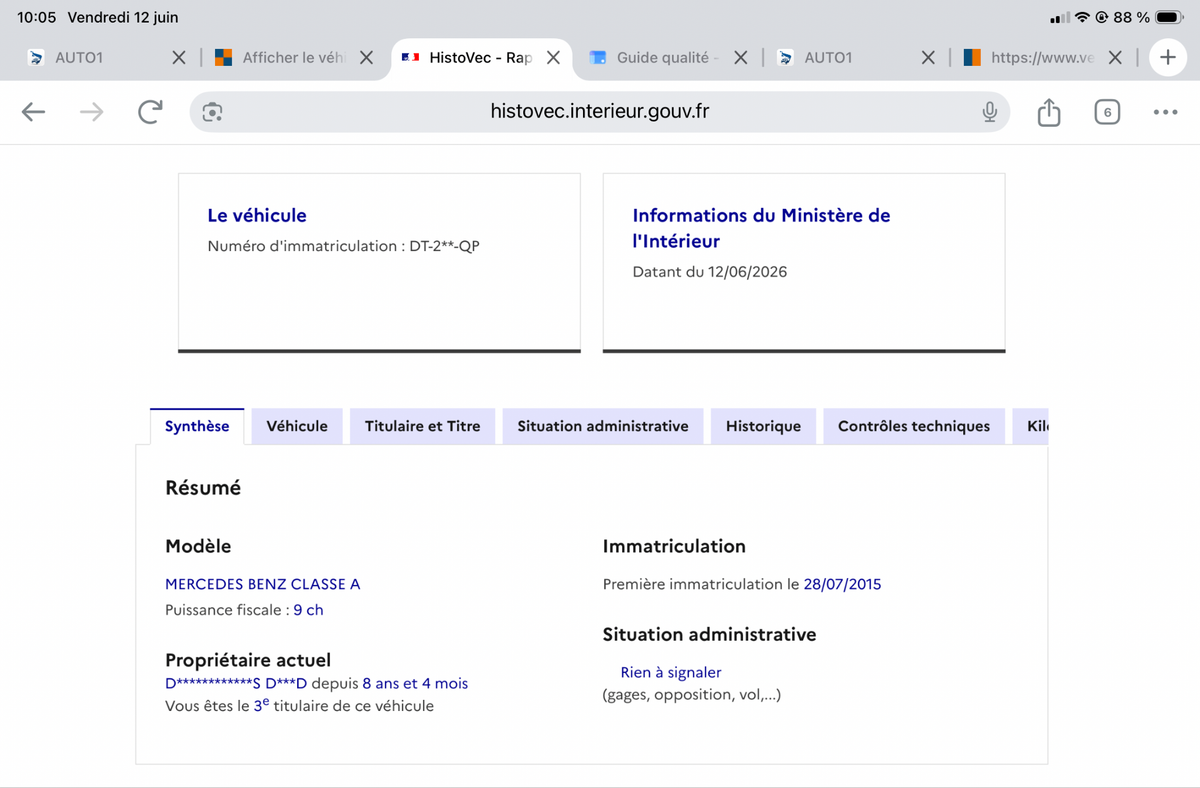
Task: Switch to the Afficher le véhicule tab
Action: click(280, 58)
